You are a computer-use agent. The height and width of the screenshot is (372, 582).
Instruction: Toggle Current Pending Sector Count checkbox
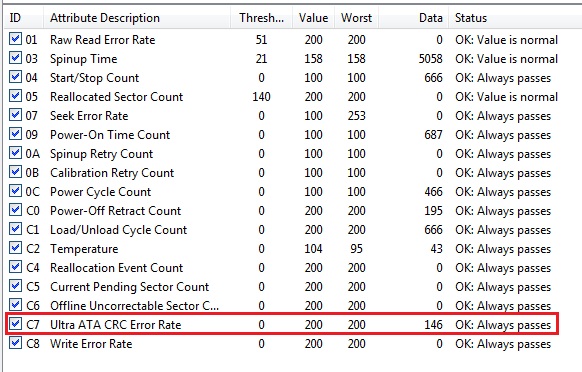[15, 286]
